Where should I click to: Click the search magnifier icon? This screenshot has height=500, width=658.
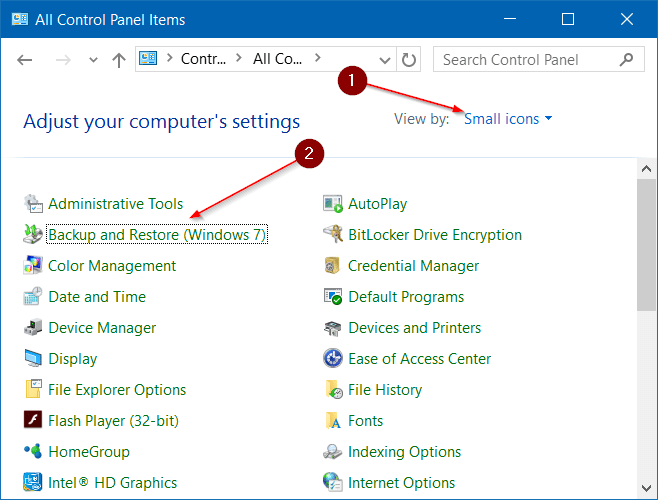point(626,60)
